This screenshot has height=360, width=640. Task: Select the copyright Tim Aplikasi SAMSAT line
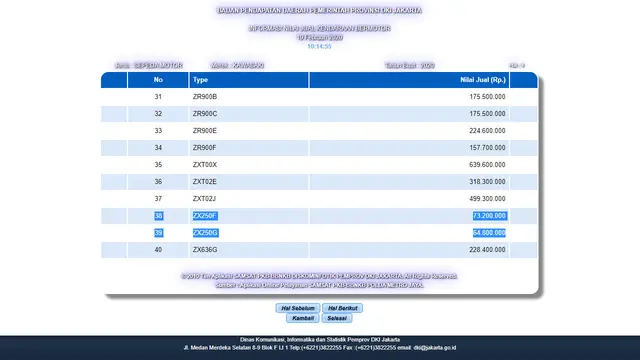coord(319,276)
